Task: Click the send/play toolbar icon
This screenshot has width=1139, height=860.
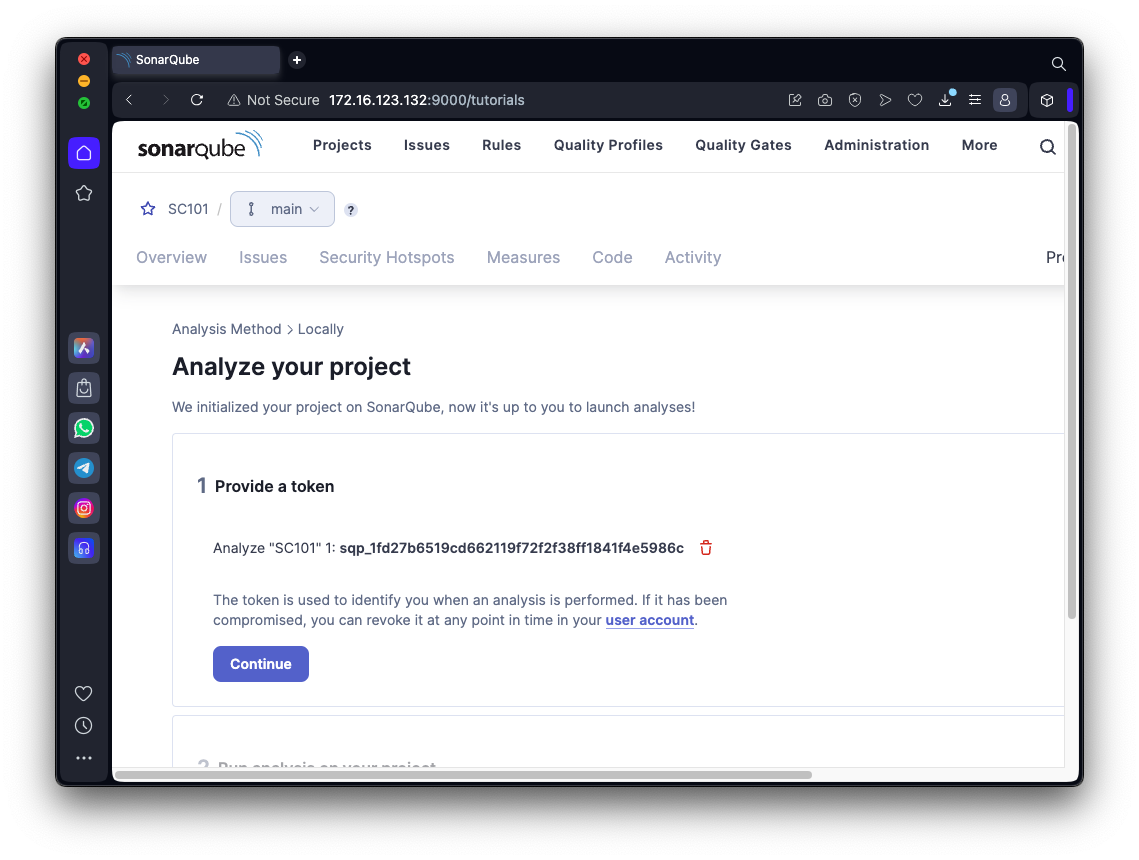Action: 885,100
